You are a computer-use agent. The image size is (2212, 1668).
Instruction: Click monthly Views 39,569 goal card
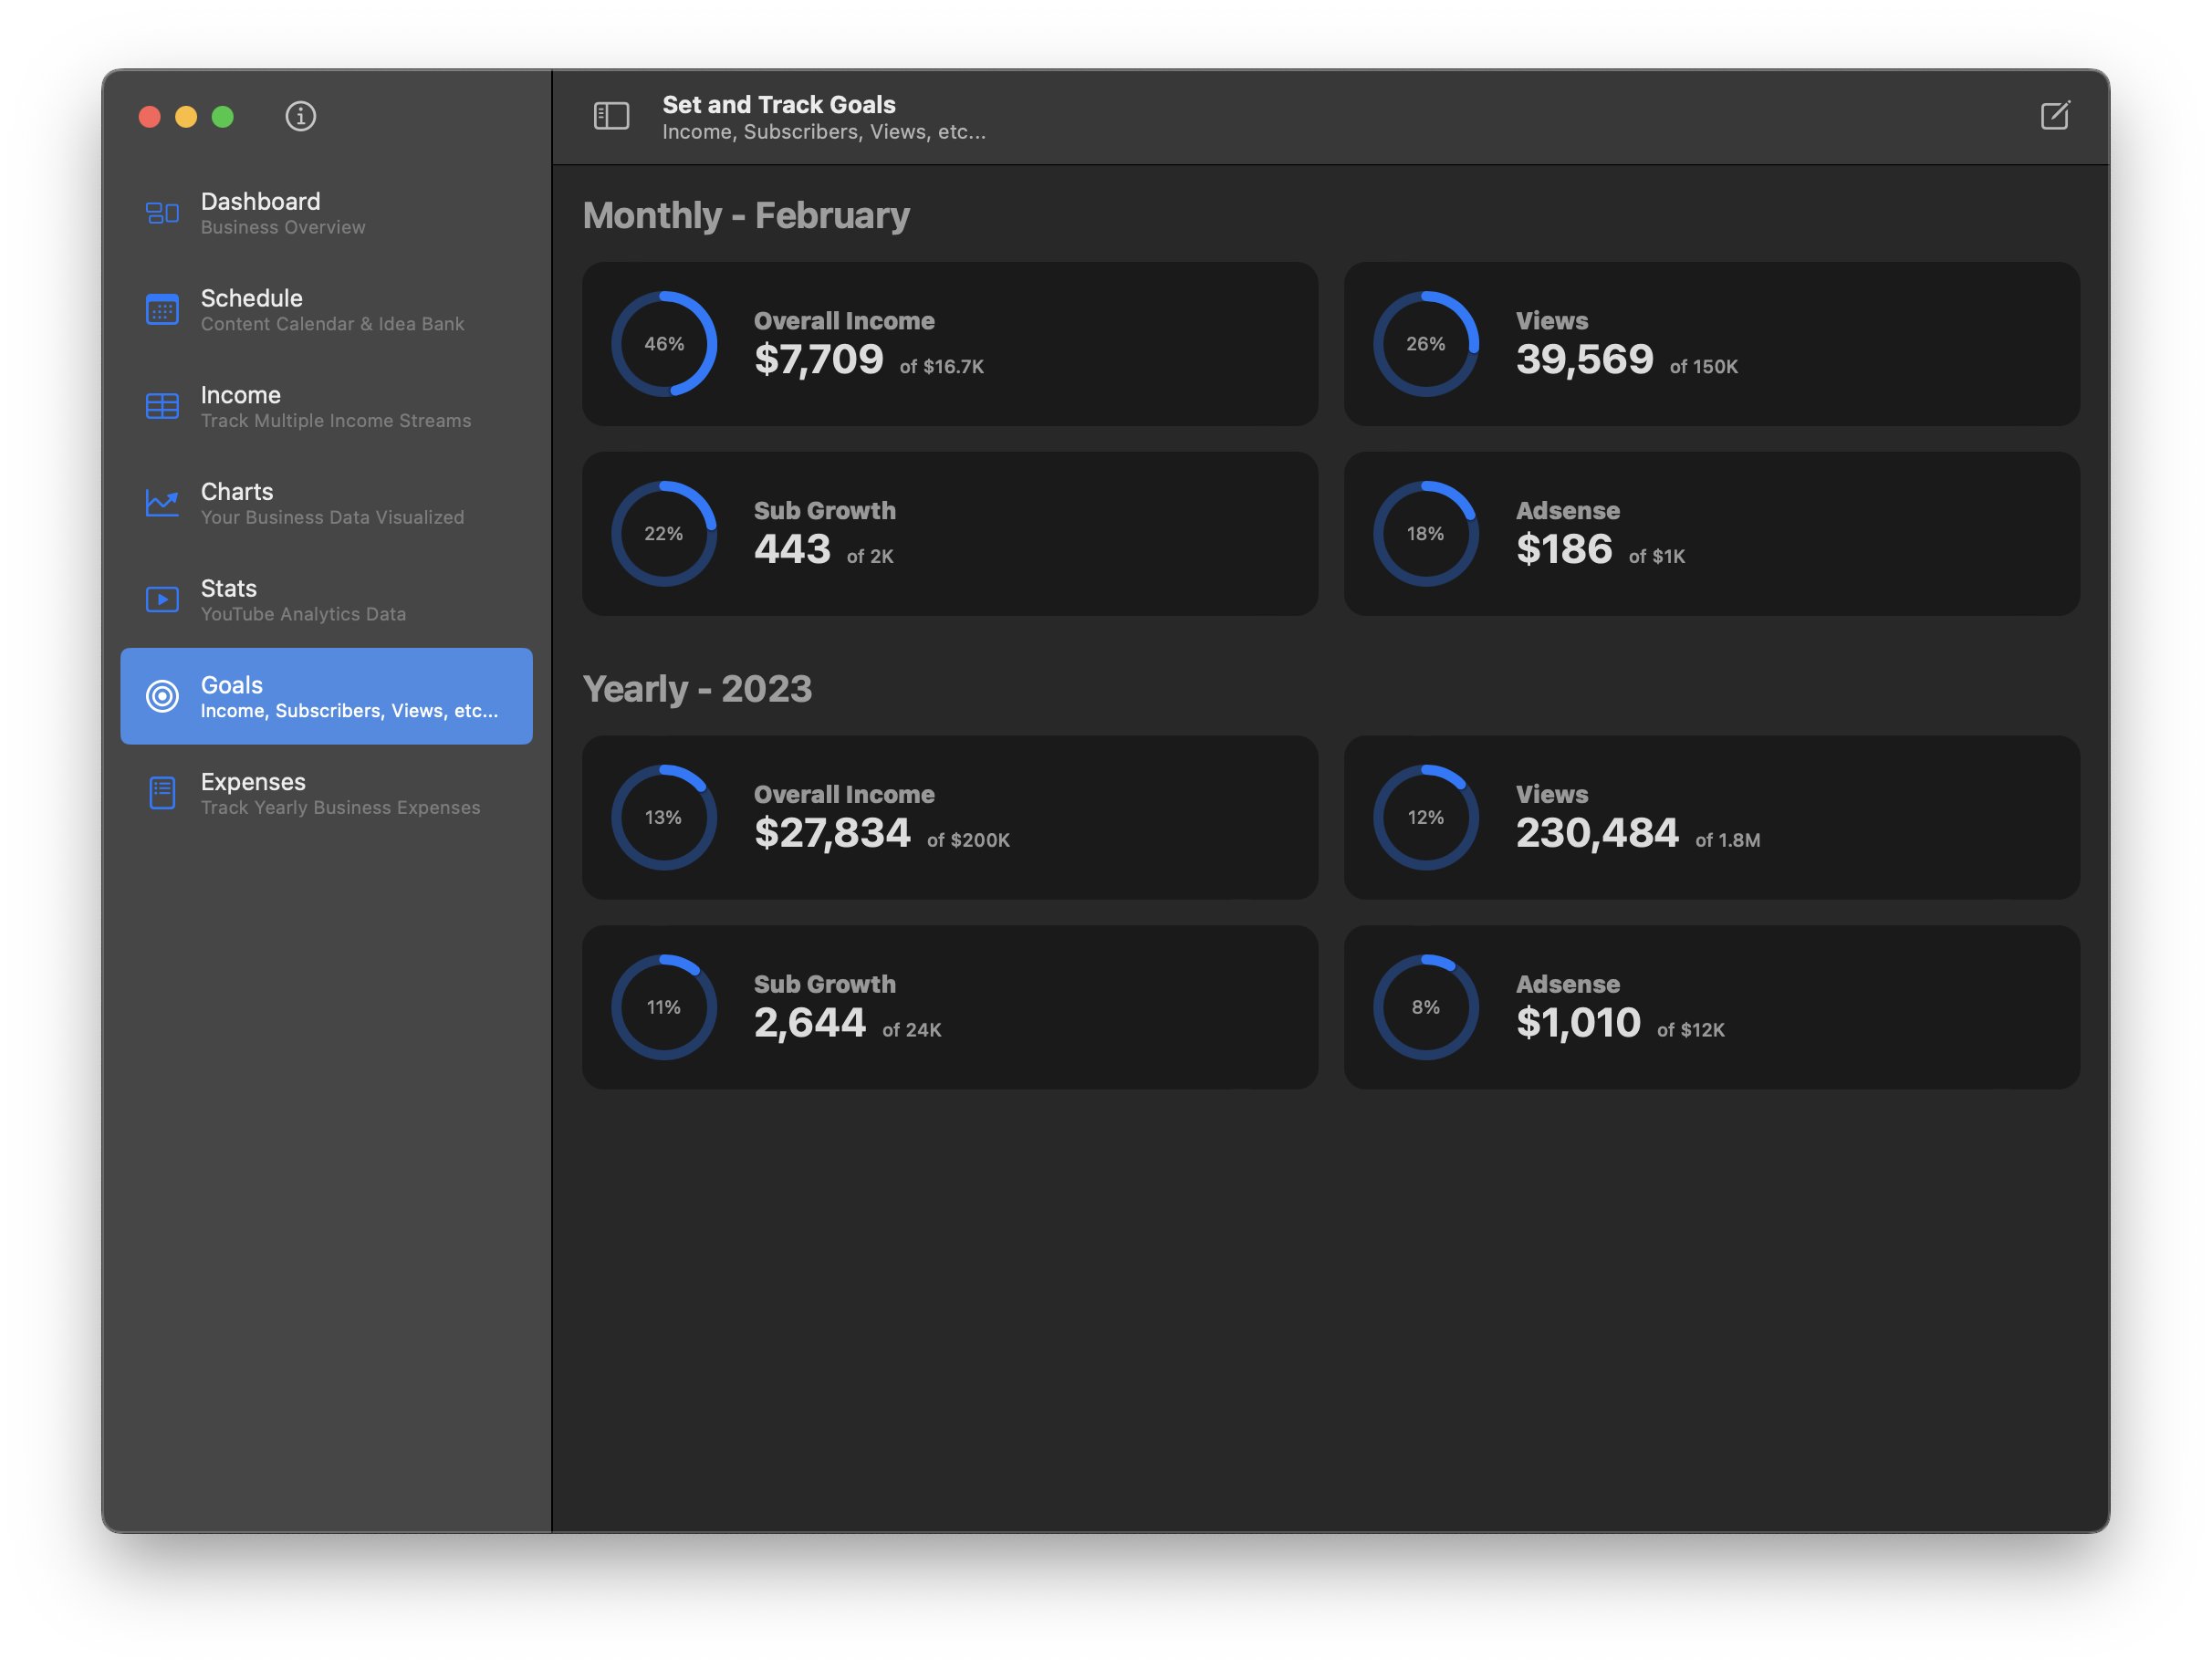pos(1710,344)
